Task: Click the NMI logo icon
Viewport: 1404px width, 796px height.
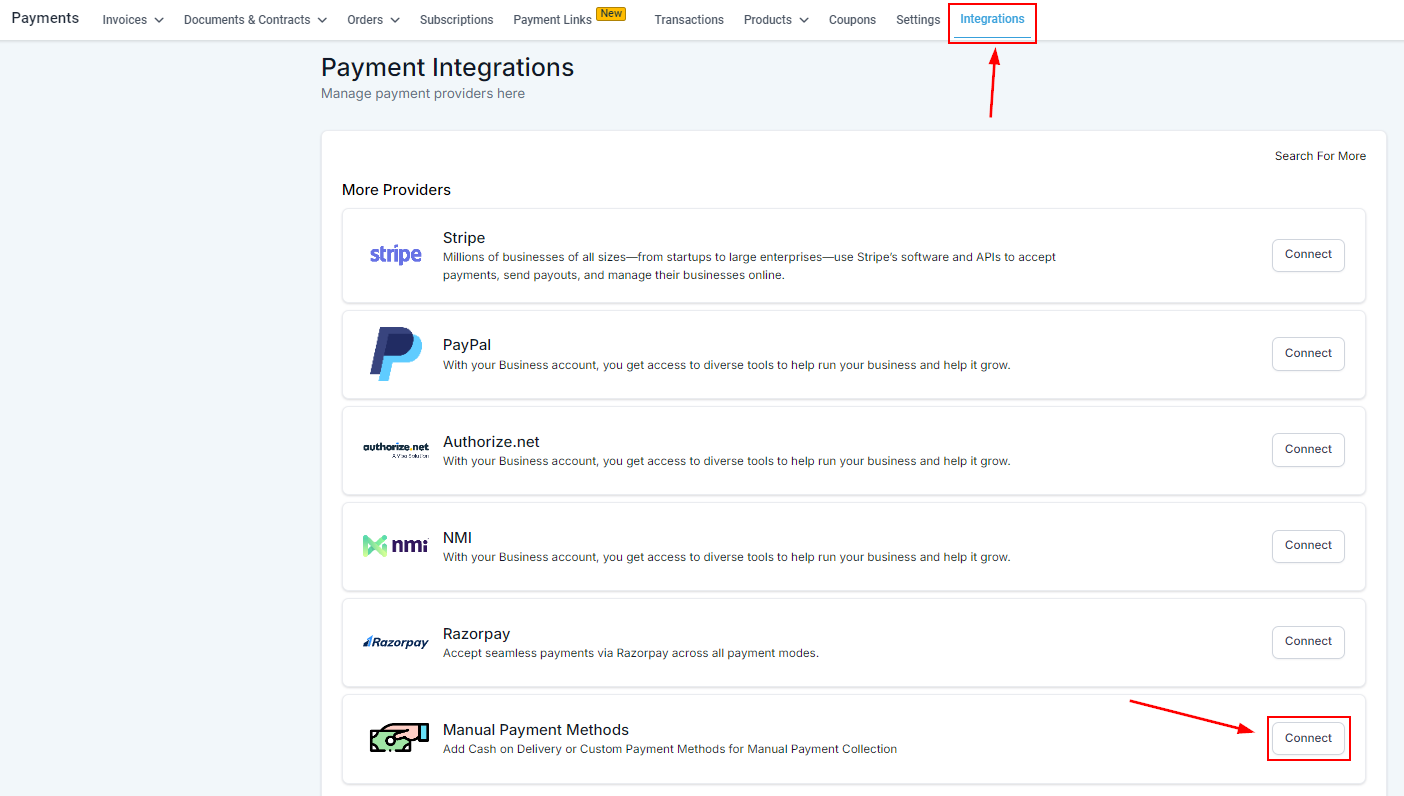Action: click(x=395, y=545)
